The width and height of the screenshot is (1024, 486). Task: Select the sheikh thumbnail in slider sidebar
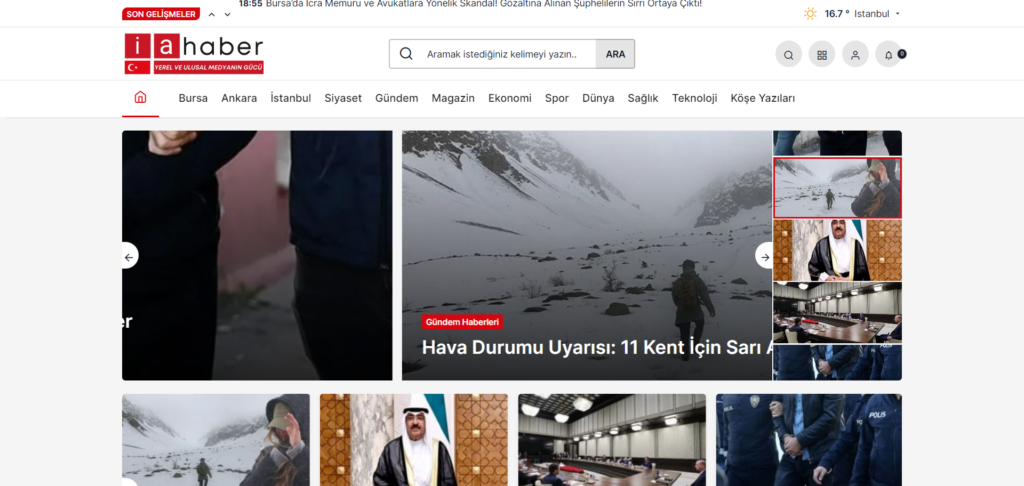click(x=837, y=250)
